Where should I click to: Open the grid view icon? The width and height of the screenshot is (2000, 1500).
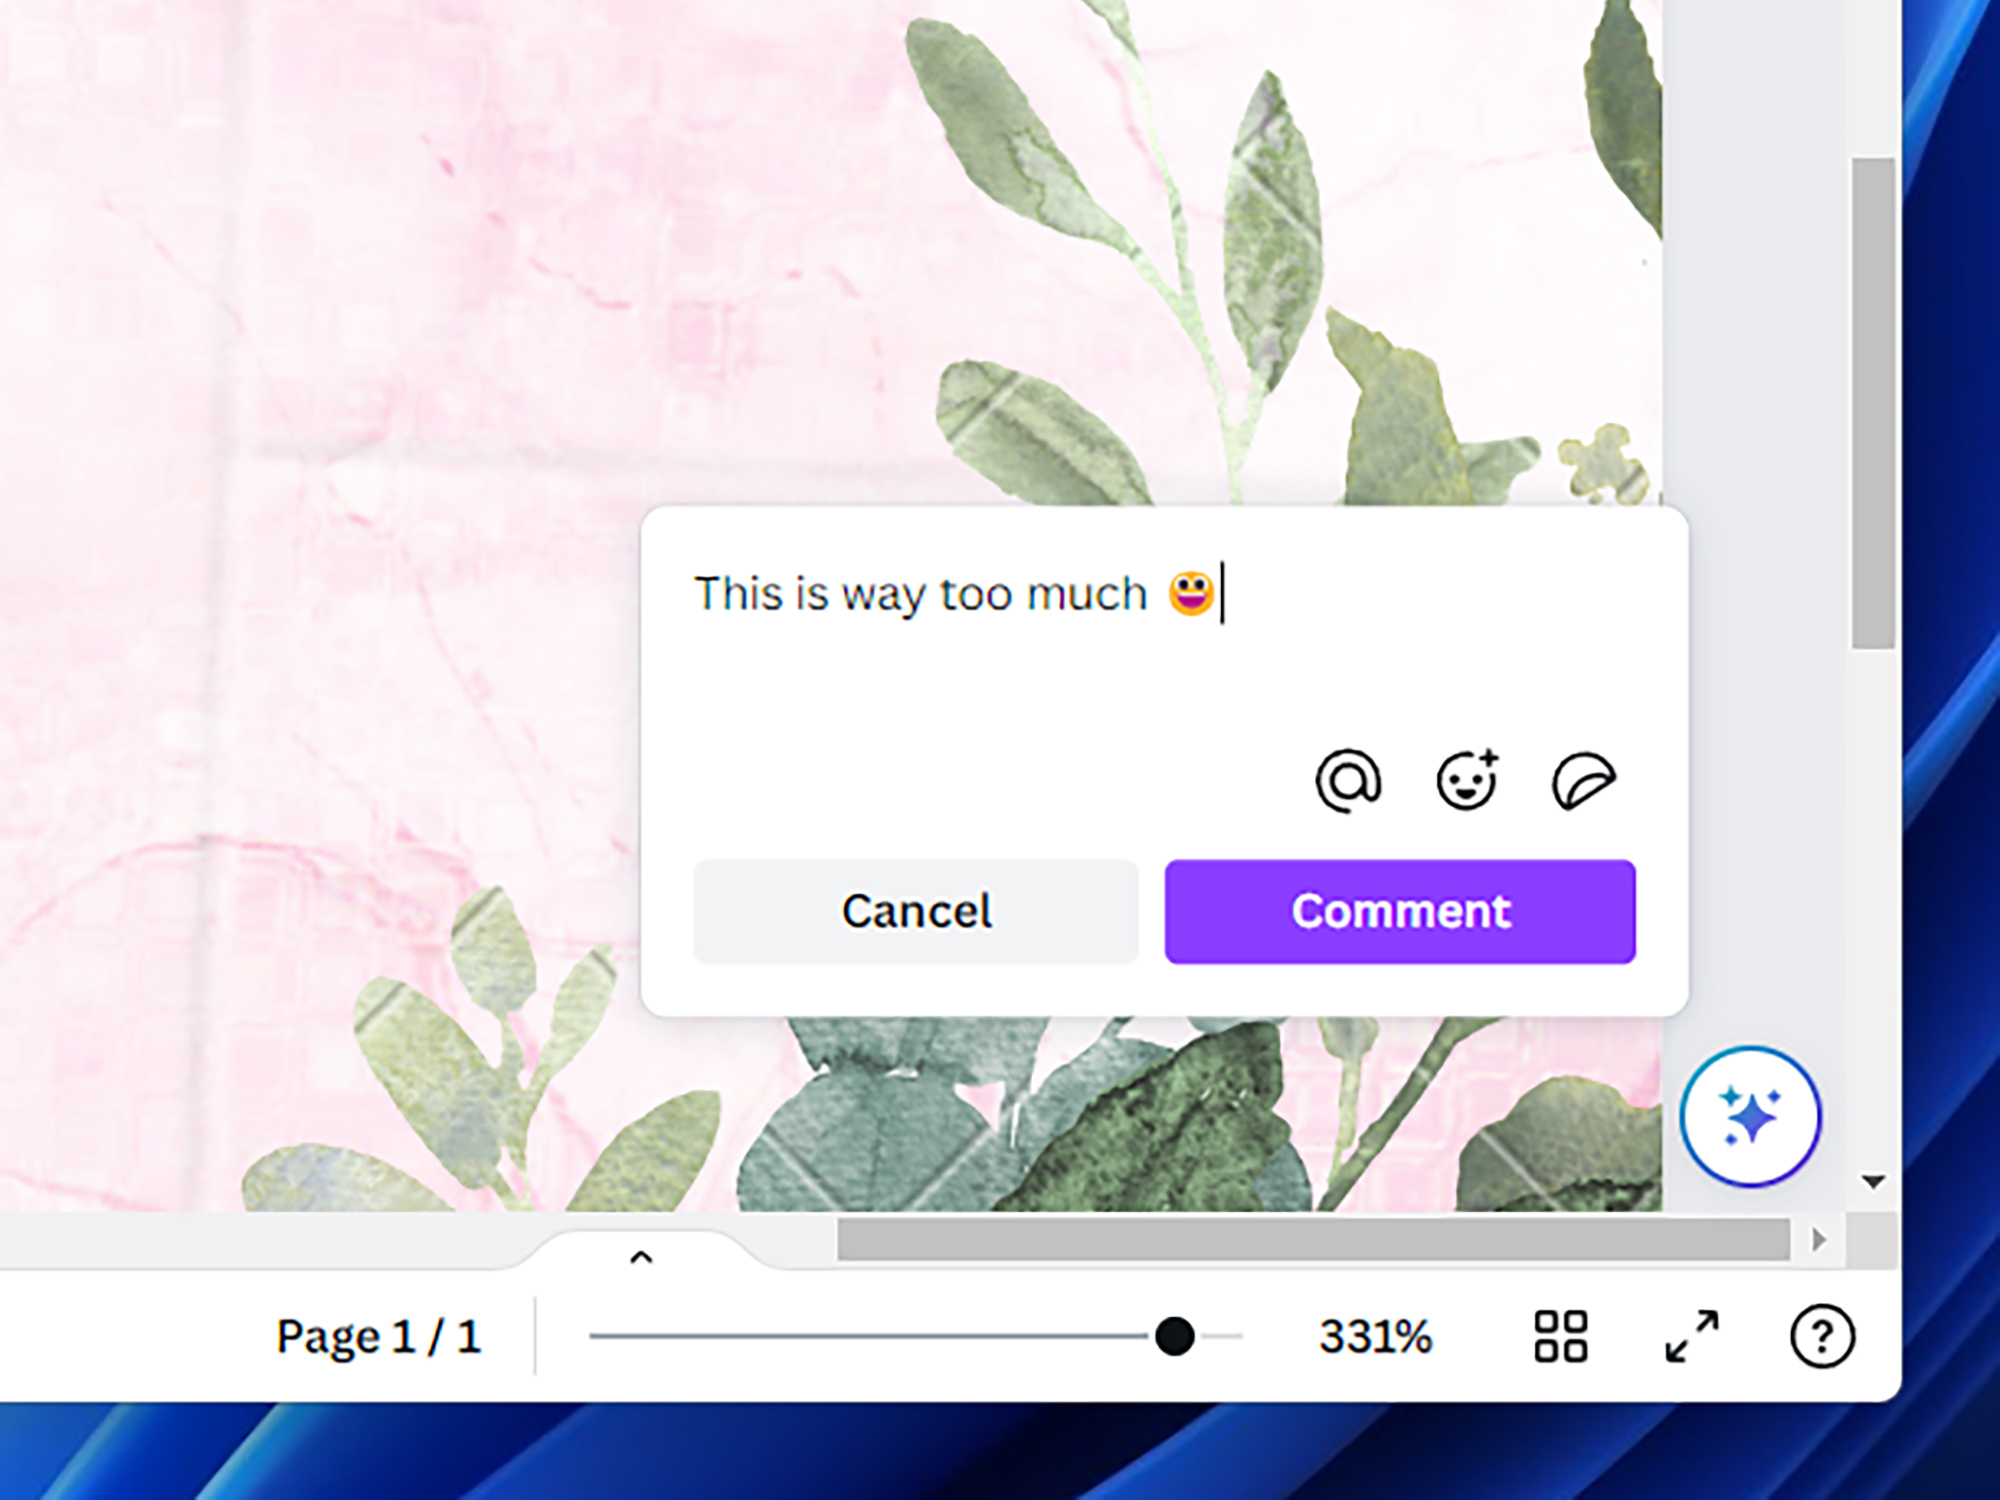click(1561, 1336)
